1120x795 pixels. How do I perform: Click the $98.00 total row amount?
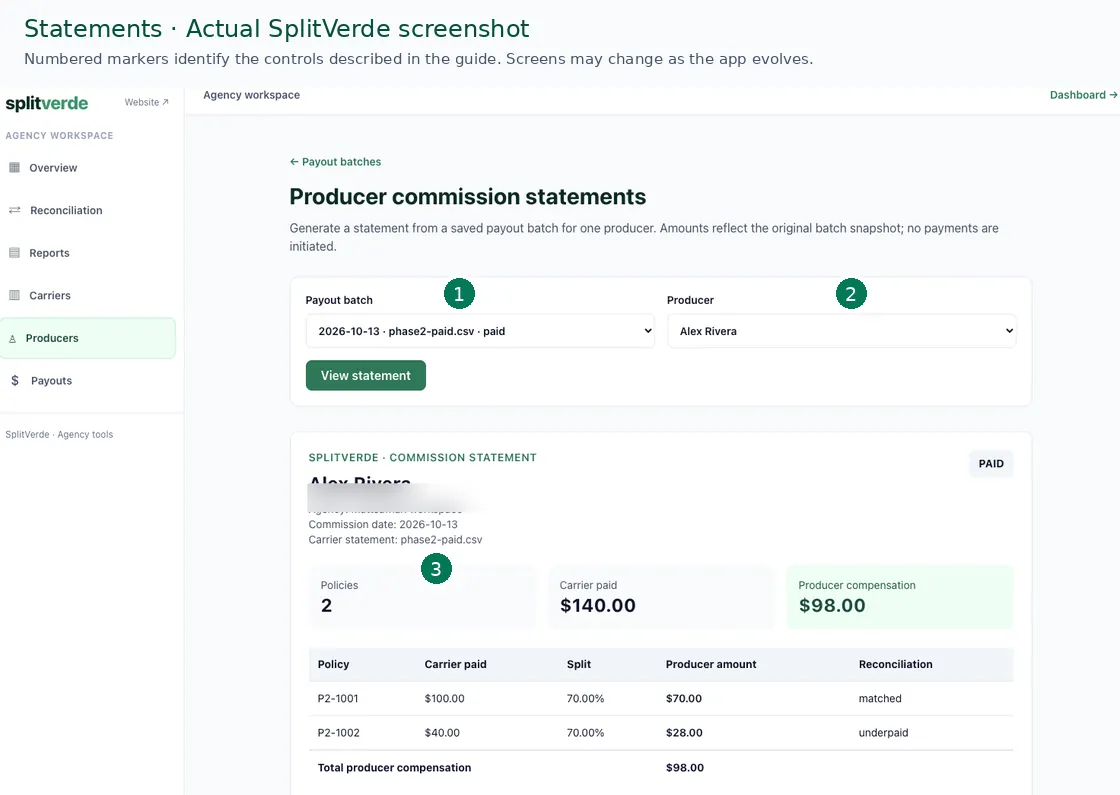click(x=685, y=768)
